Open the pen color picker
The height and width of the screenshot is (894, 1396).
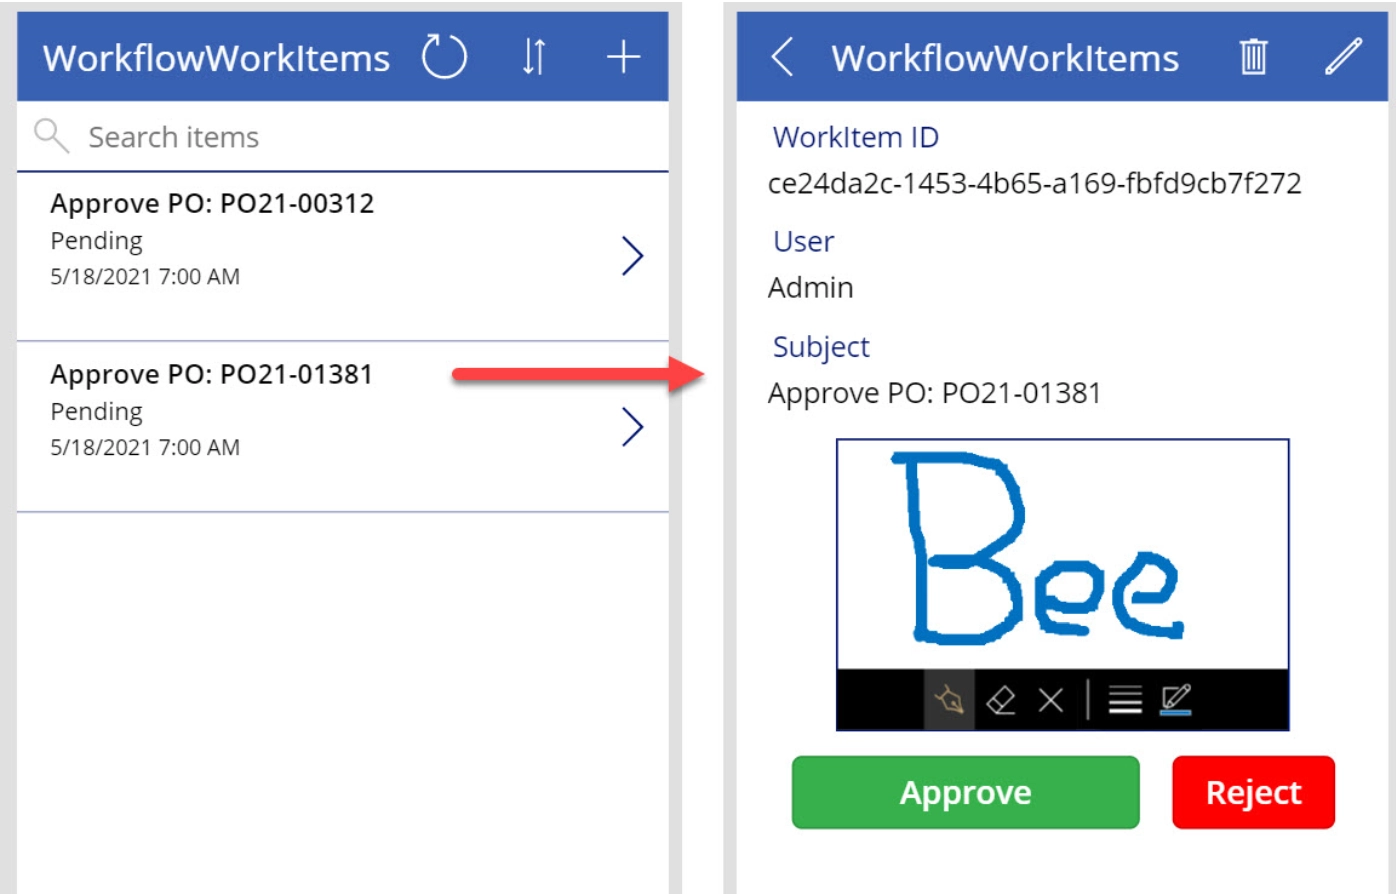pyautogui.click(x=1176, y=700)
